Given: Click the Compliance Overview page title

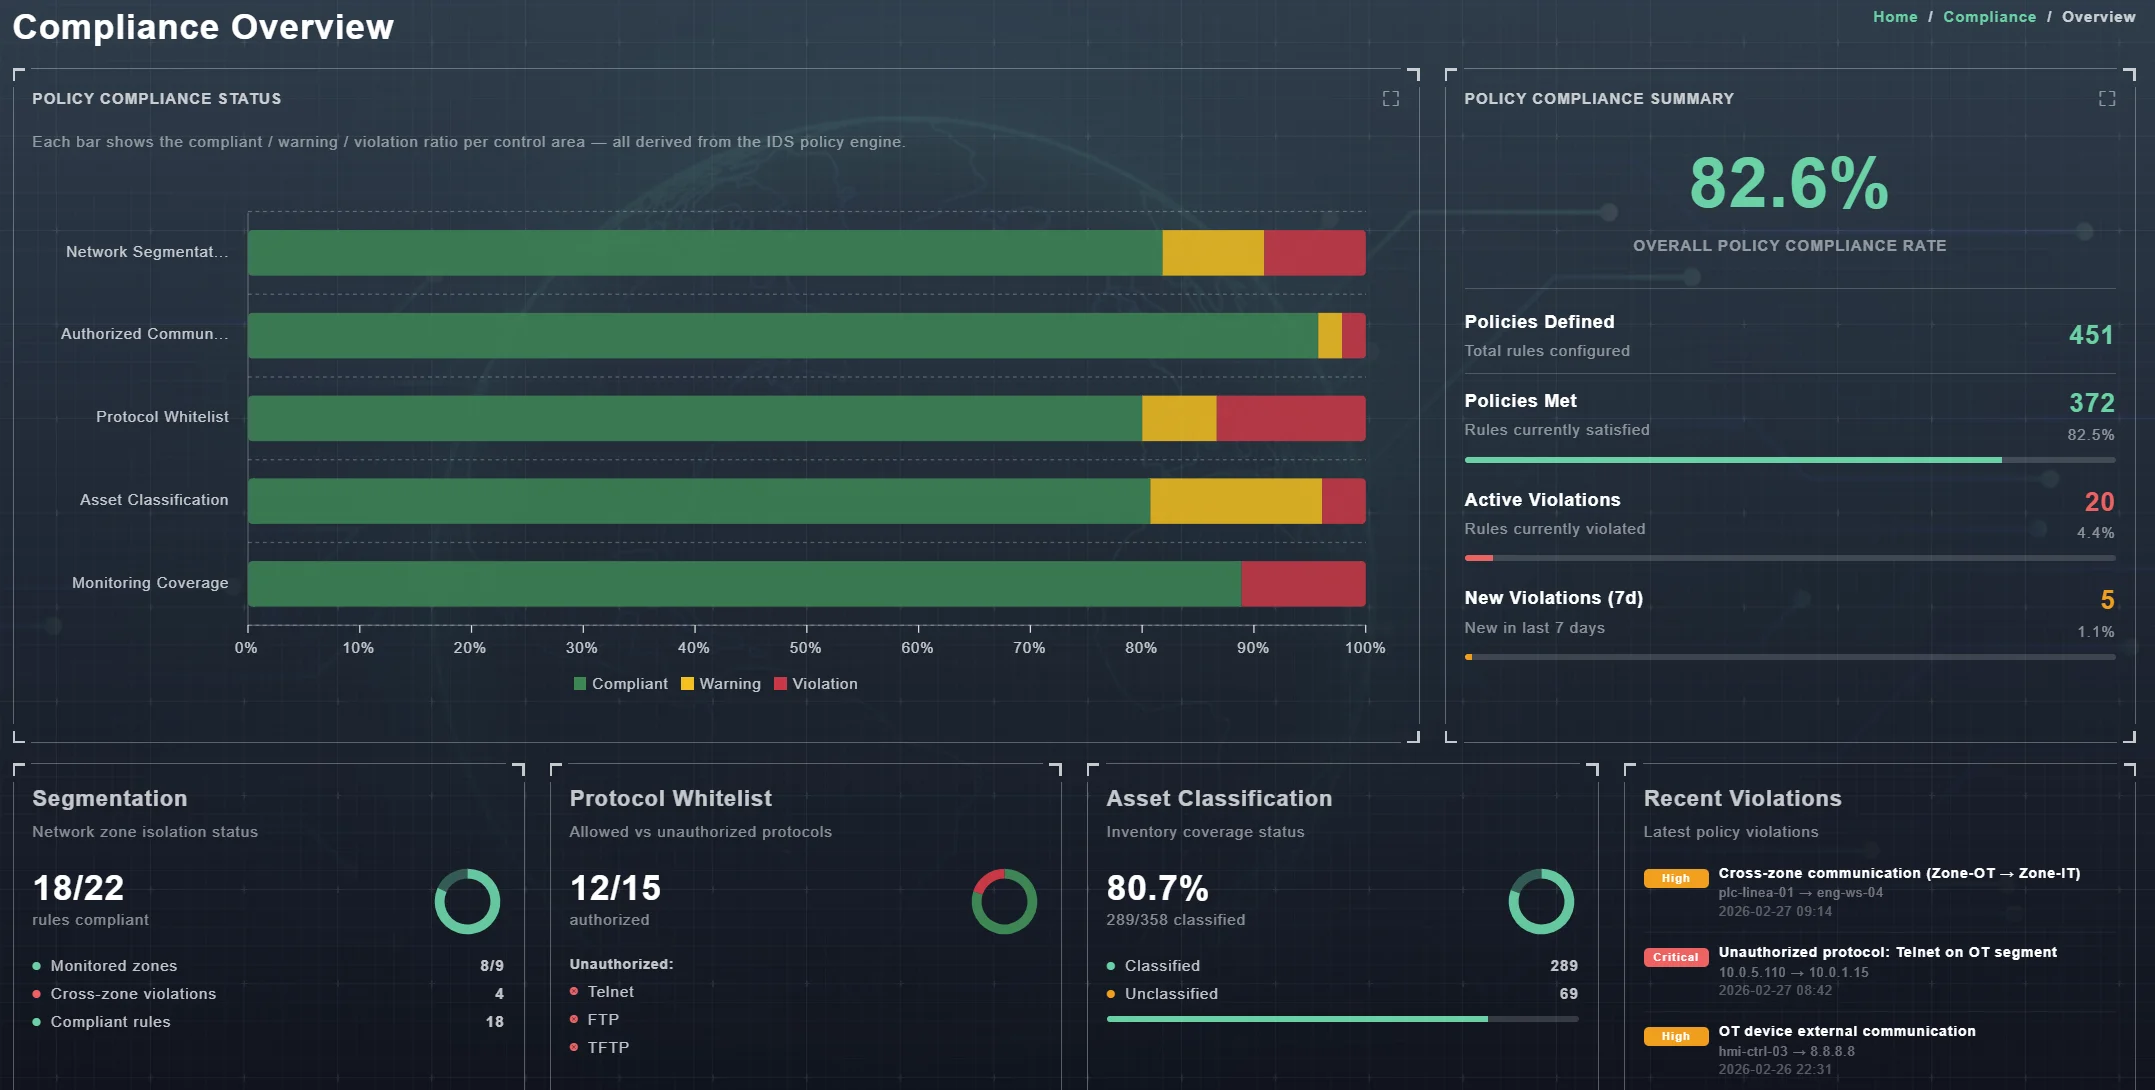Looking at the screenshot, I should pyautogui.click(x=203, y=27).
